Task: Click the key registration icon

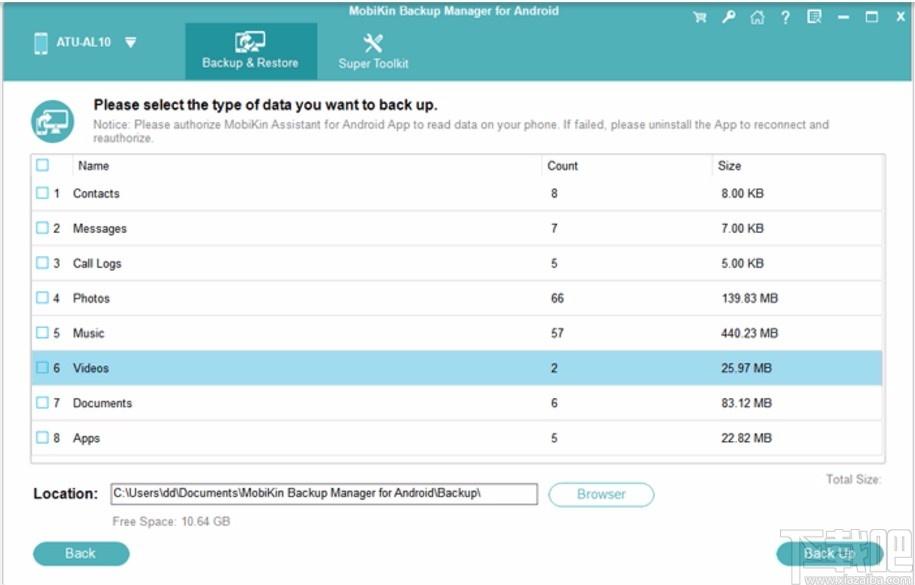Action: [728, 17]
